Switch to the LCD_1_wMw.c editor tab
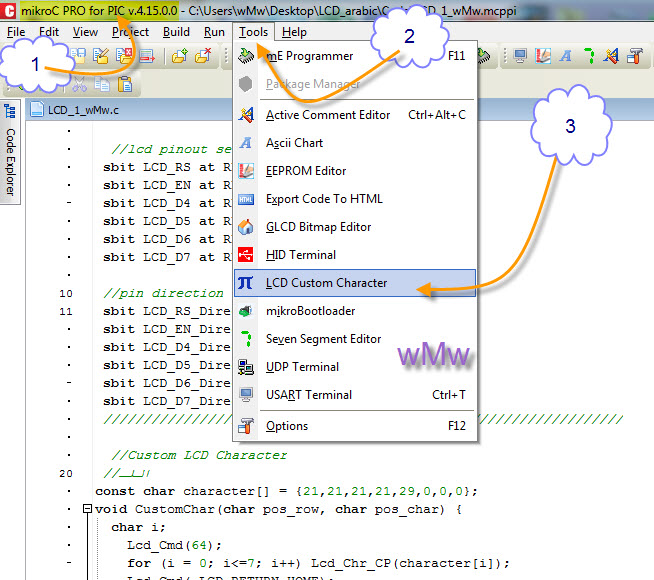The width and height of the screenshot is (654, 580). [75, 110]
